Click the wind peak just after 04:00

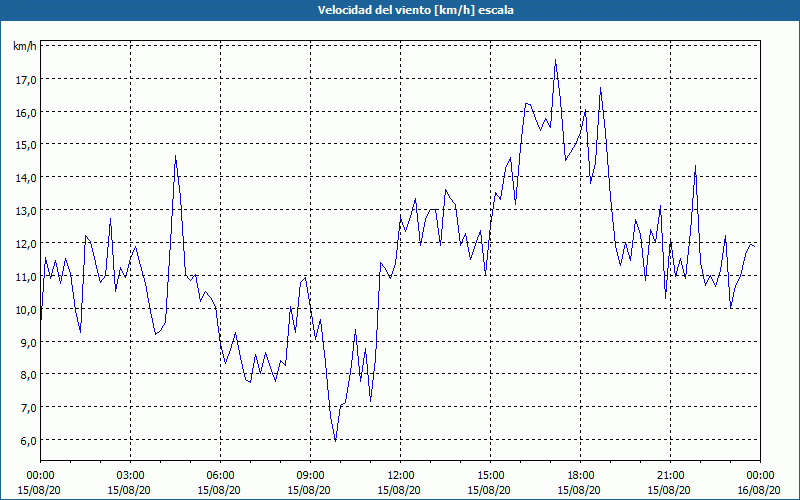pyautogui.click(x=176, y=156)
